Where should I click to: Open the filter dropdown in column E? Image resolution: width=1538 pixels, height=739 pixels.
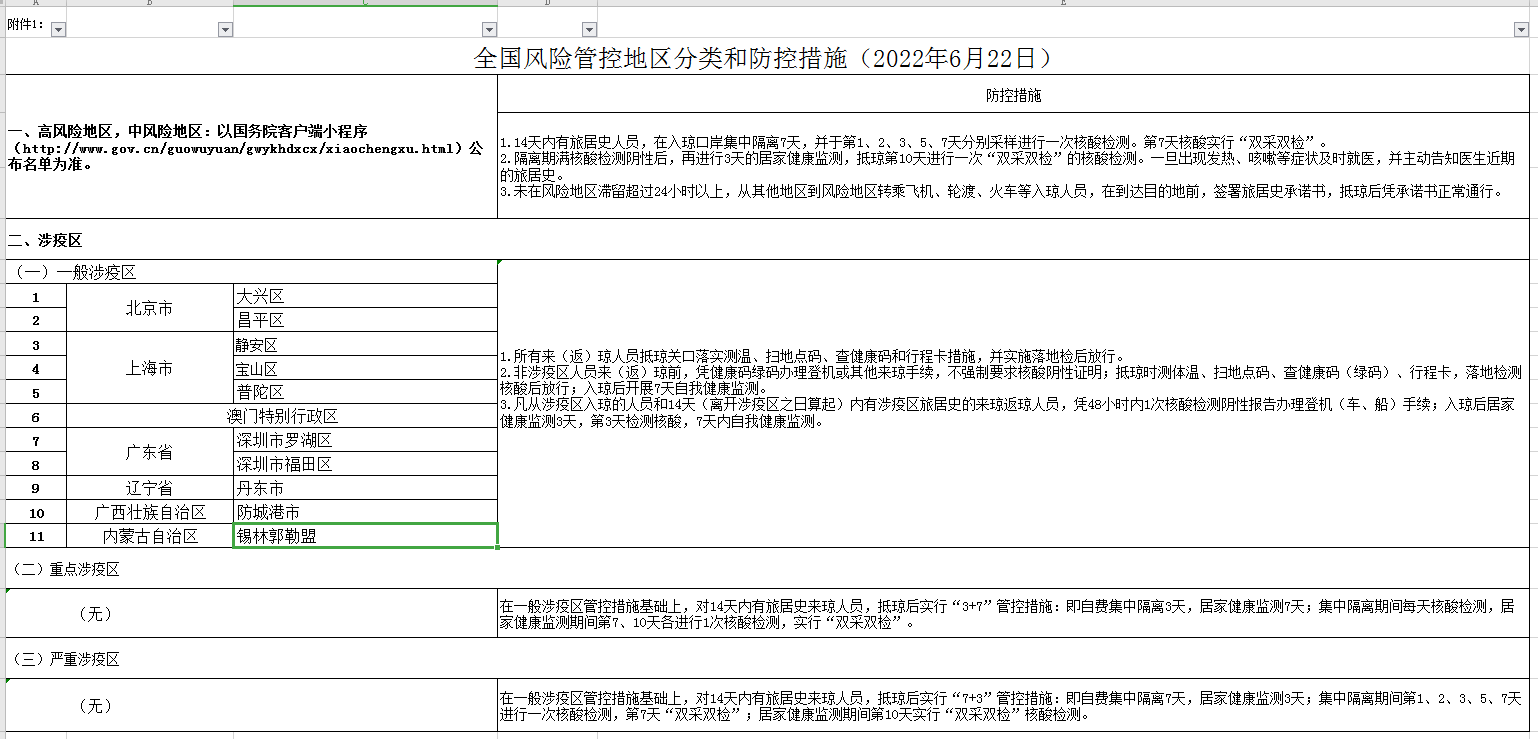click(x=1522, y=30)
